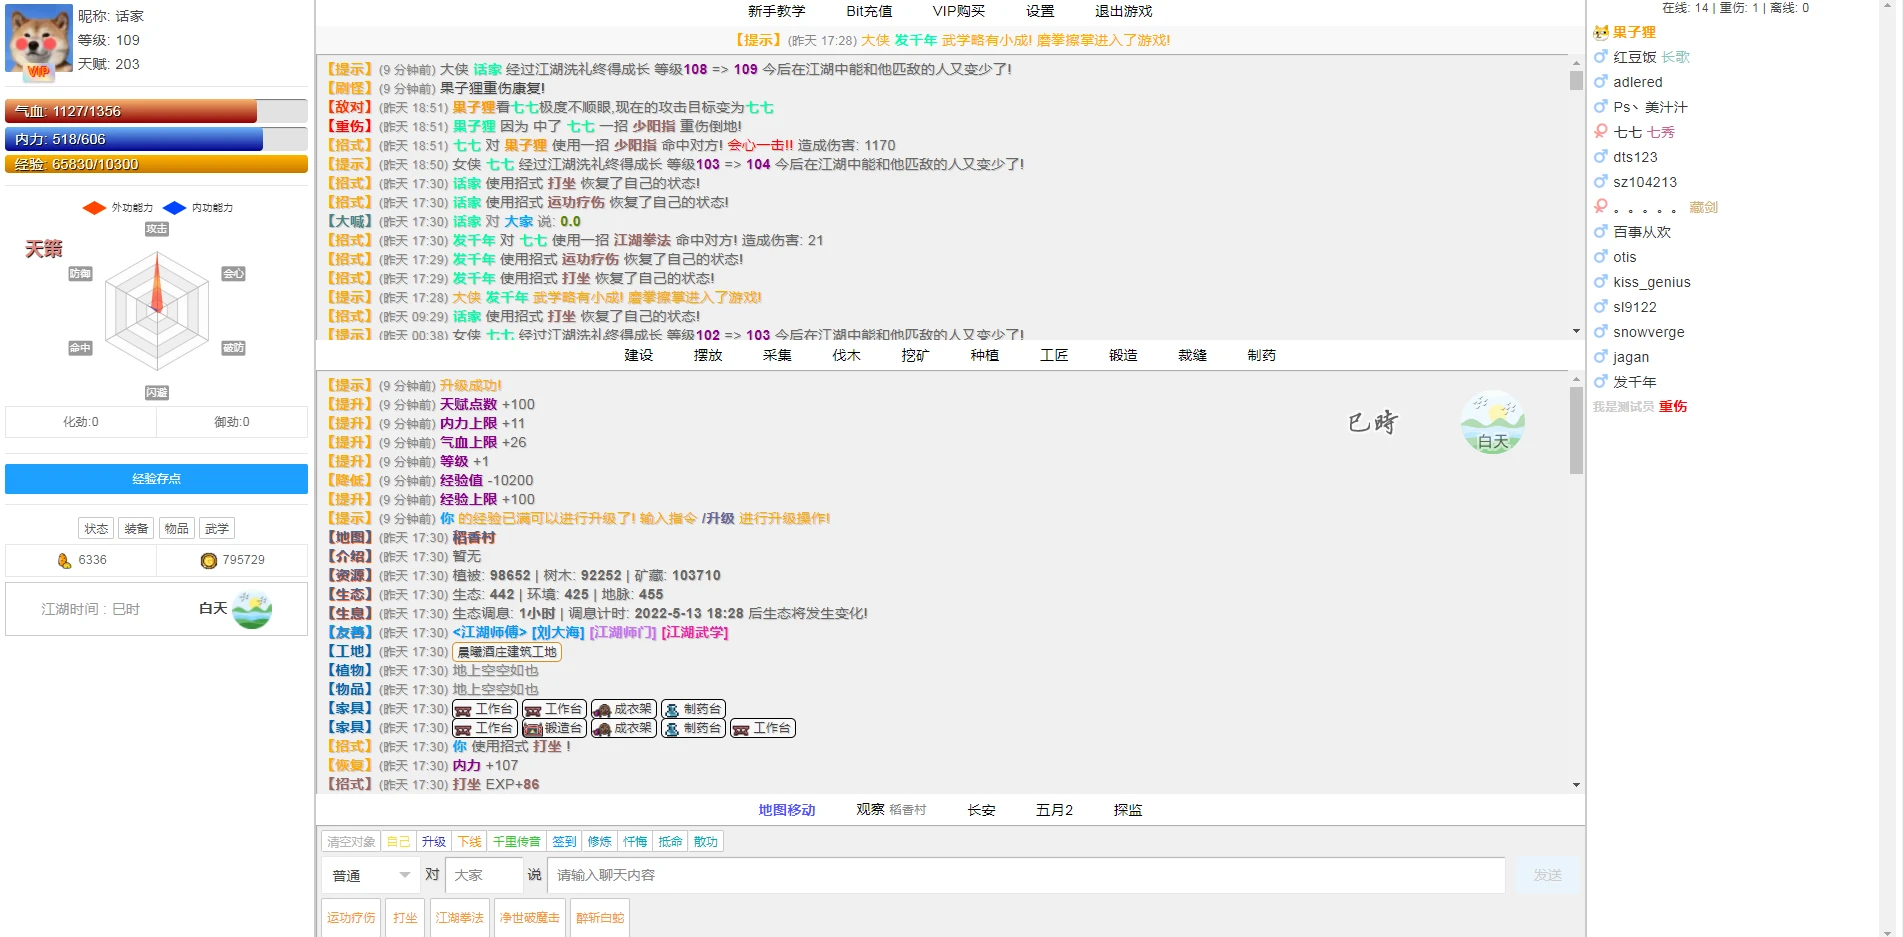1903x937 pixels.
Task: Select 自己 as the chat target
Action: pos(398,842)
